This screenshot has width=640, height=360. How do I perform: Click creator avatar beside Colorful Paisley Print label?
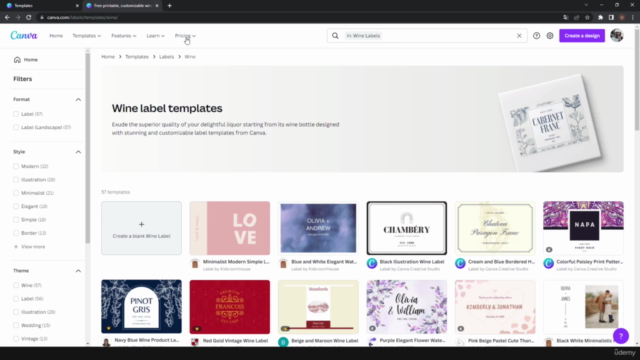pos(548,263)
